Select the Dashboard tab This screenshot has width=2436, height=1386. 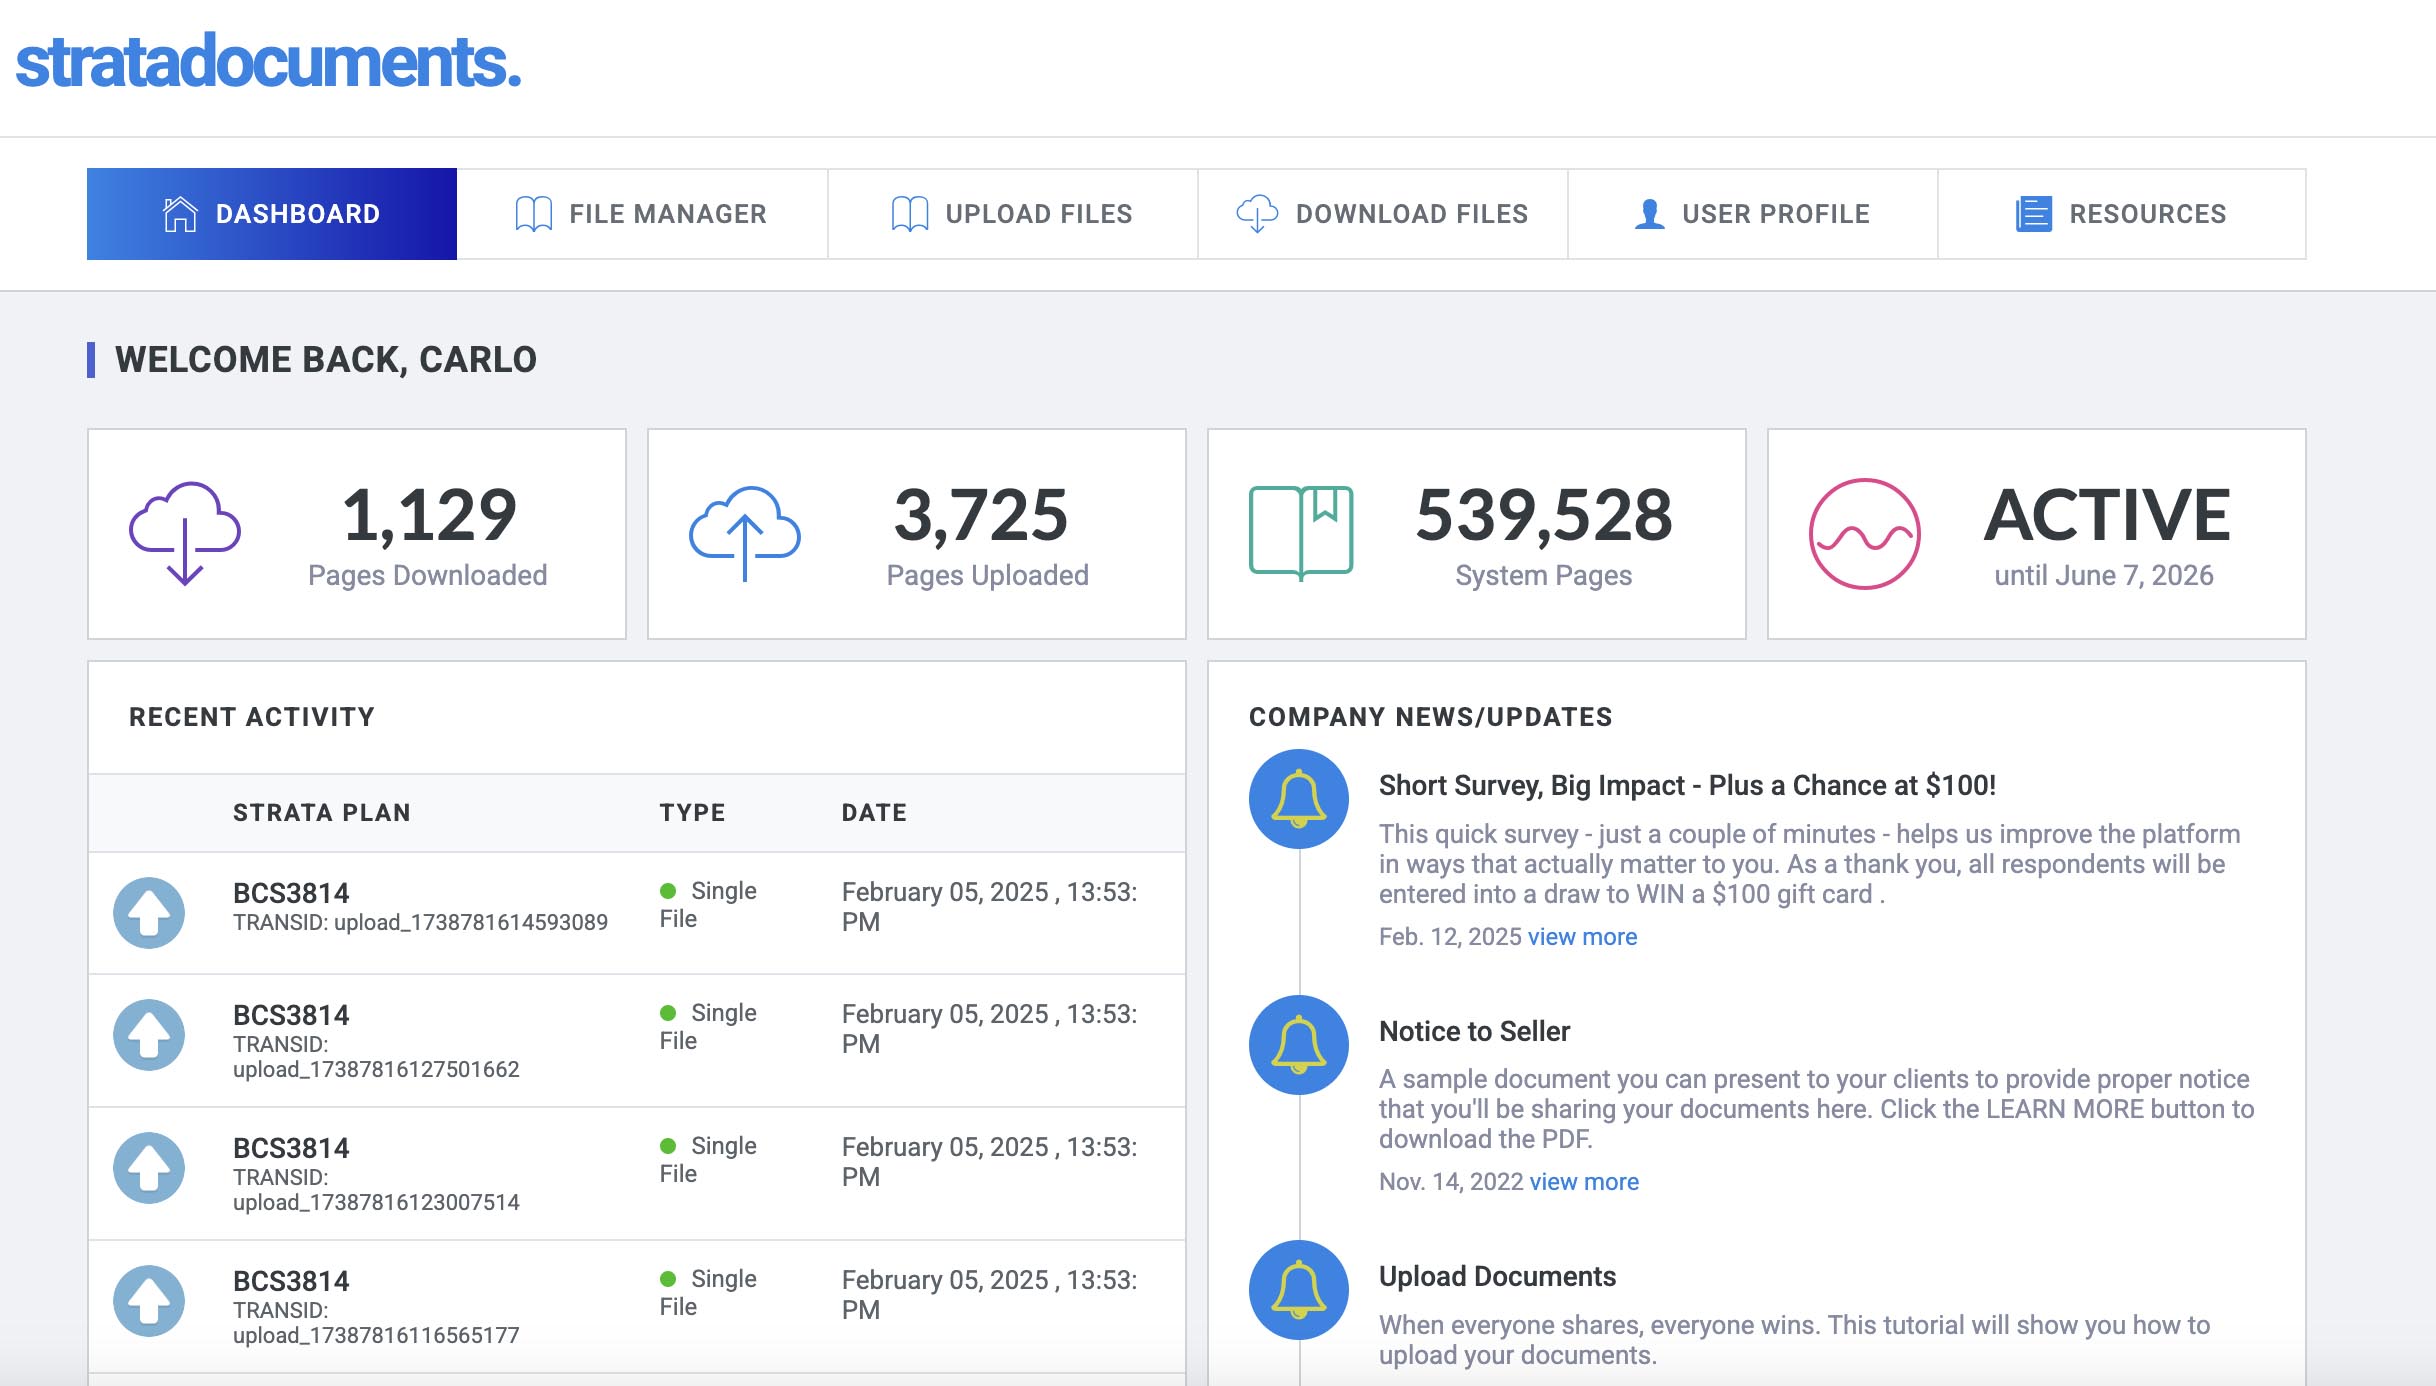tap(272, 214)
